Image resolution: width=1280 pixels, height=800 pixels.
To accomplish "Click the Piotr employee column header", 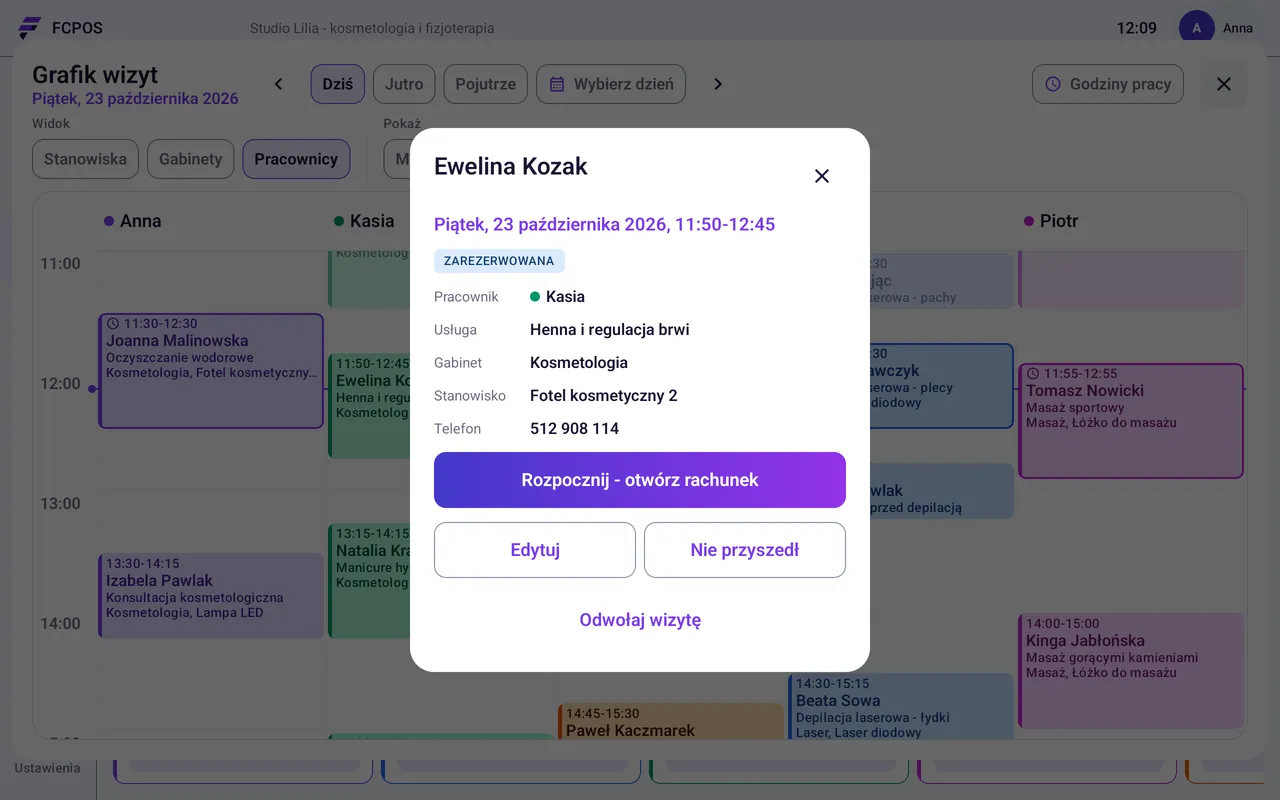I will [x=1050, y=221].
